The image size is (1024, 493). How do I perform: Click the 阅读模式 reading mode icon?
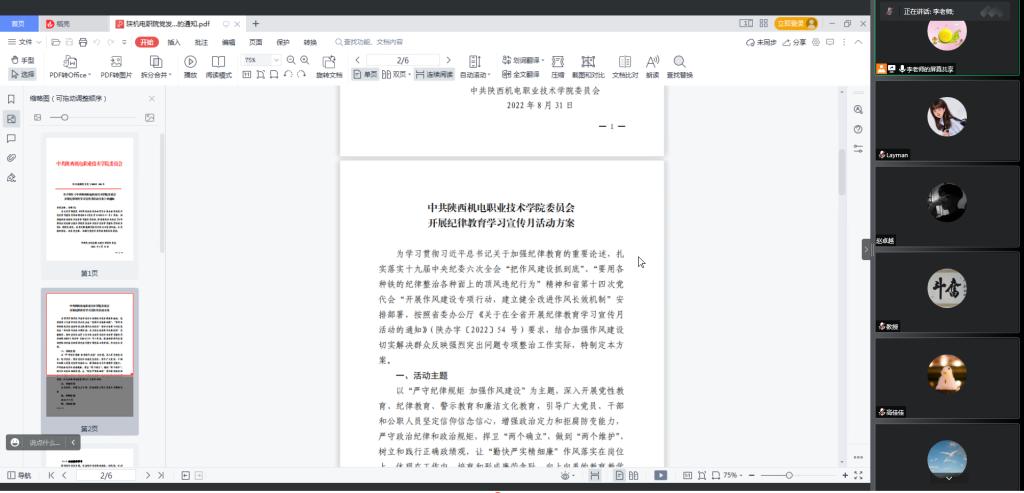pos(218,66)
